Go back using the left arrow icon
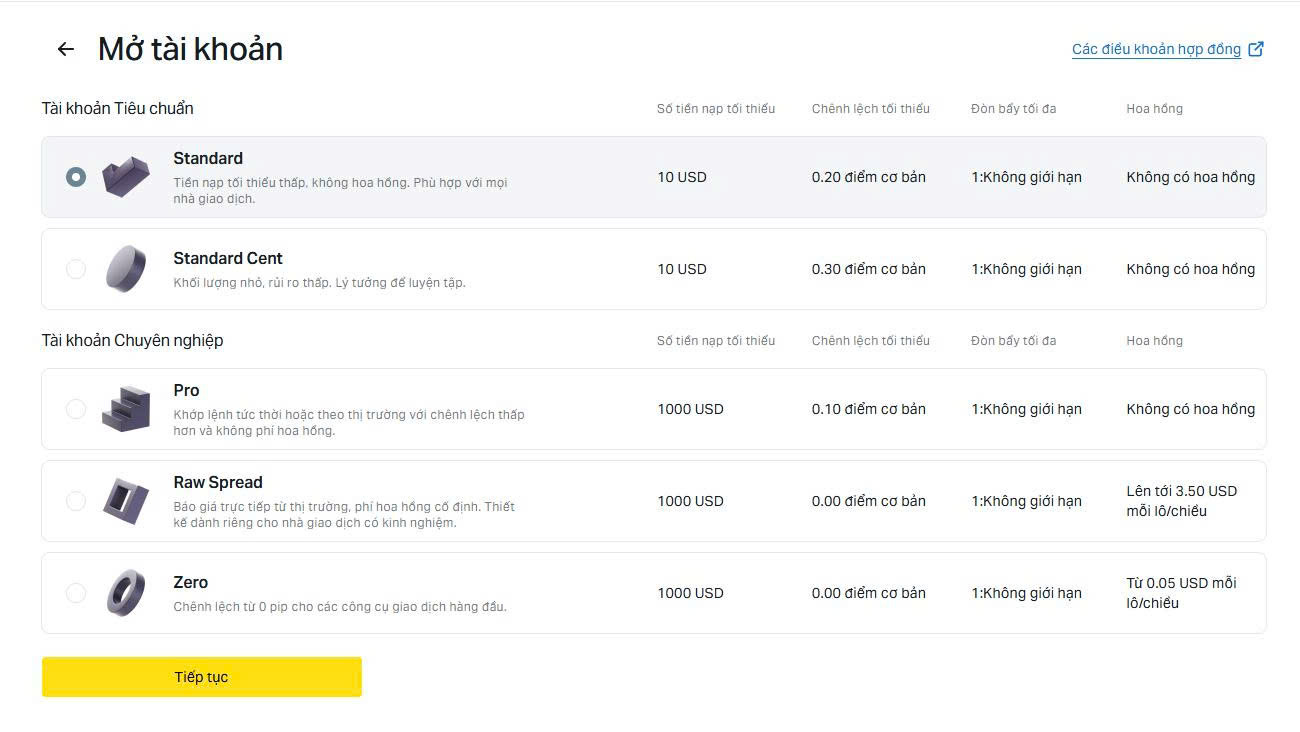The image size is (1300, 732). coord(66,49)
